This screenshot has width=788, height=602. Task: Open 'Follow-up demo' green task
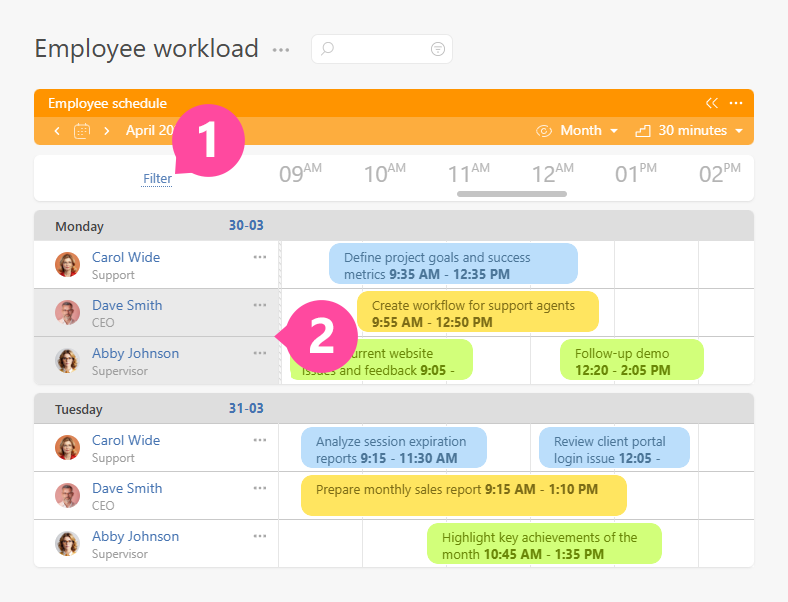coord(631,361)
